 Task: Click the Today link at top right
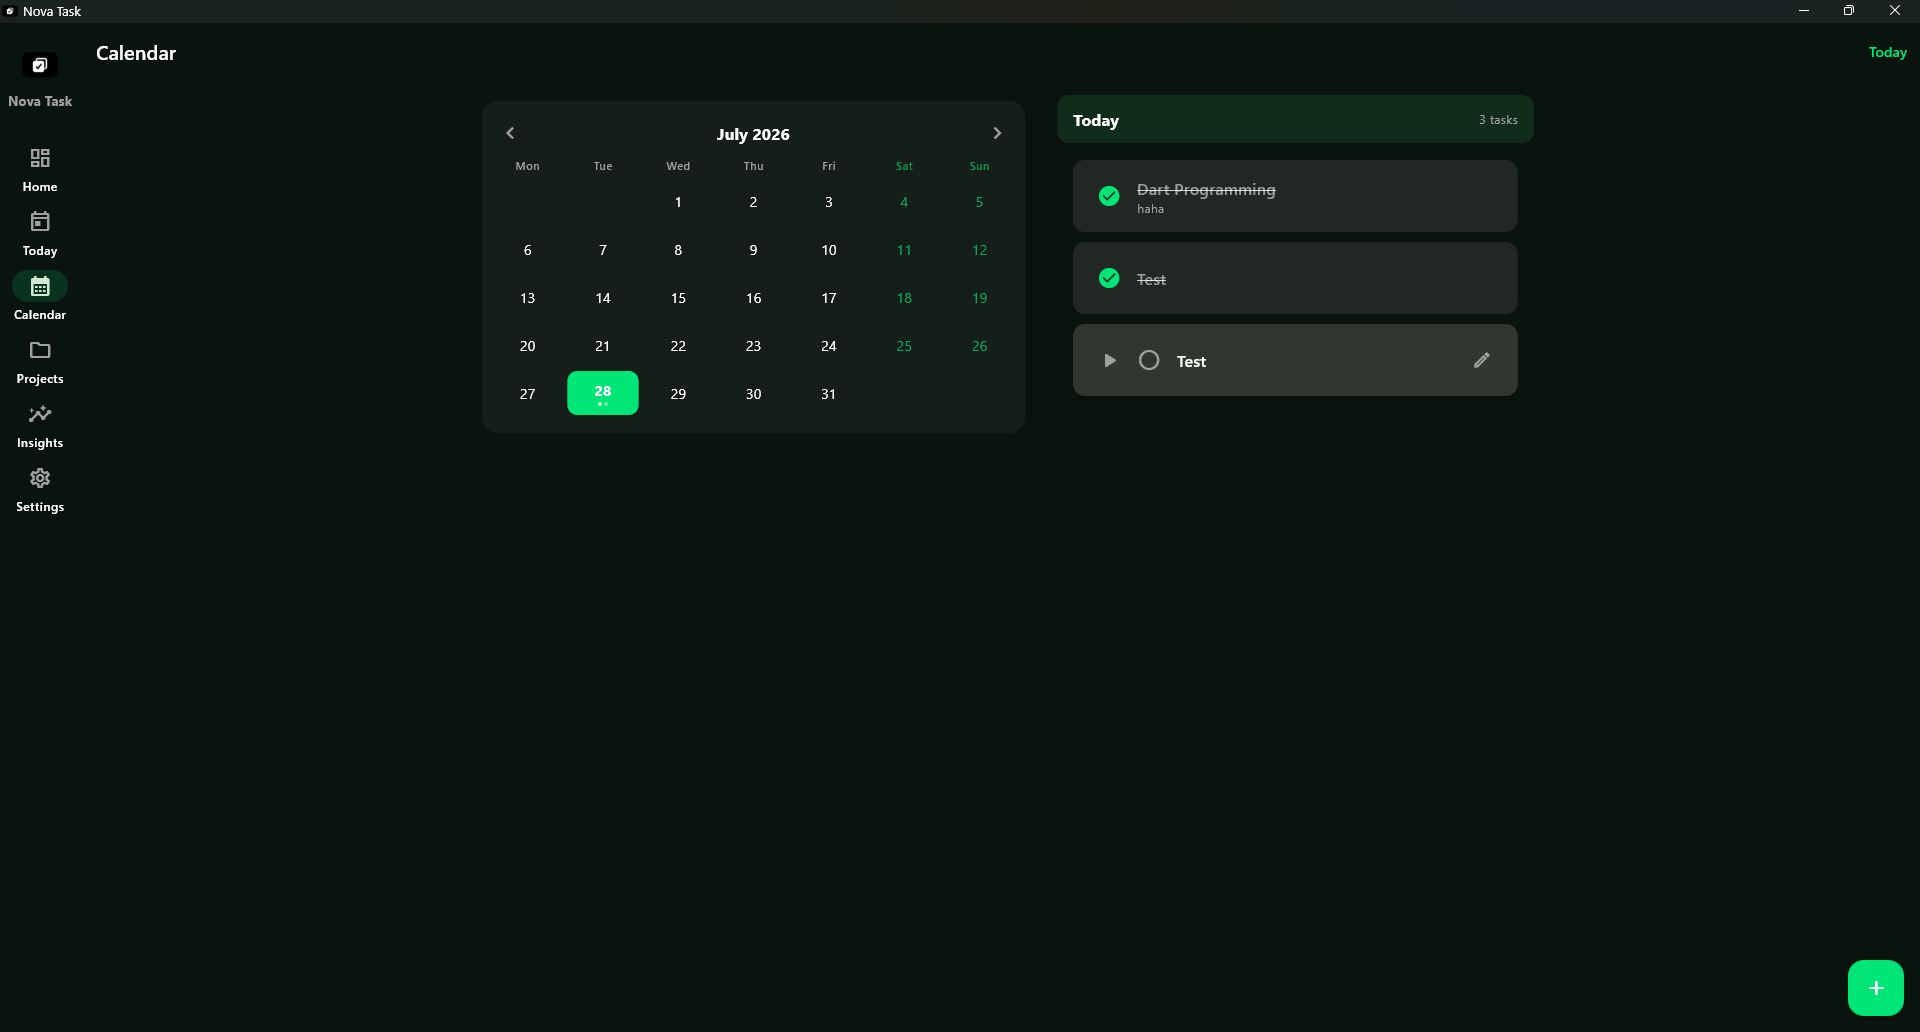[x=1887, y=52]
